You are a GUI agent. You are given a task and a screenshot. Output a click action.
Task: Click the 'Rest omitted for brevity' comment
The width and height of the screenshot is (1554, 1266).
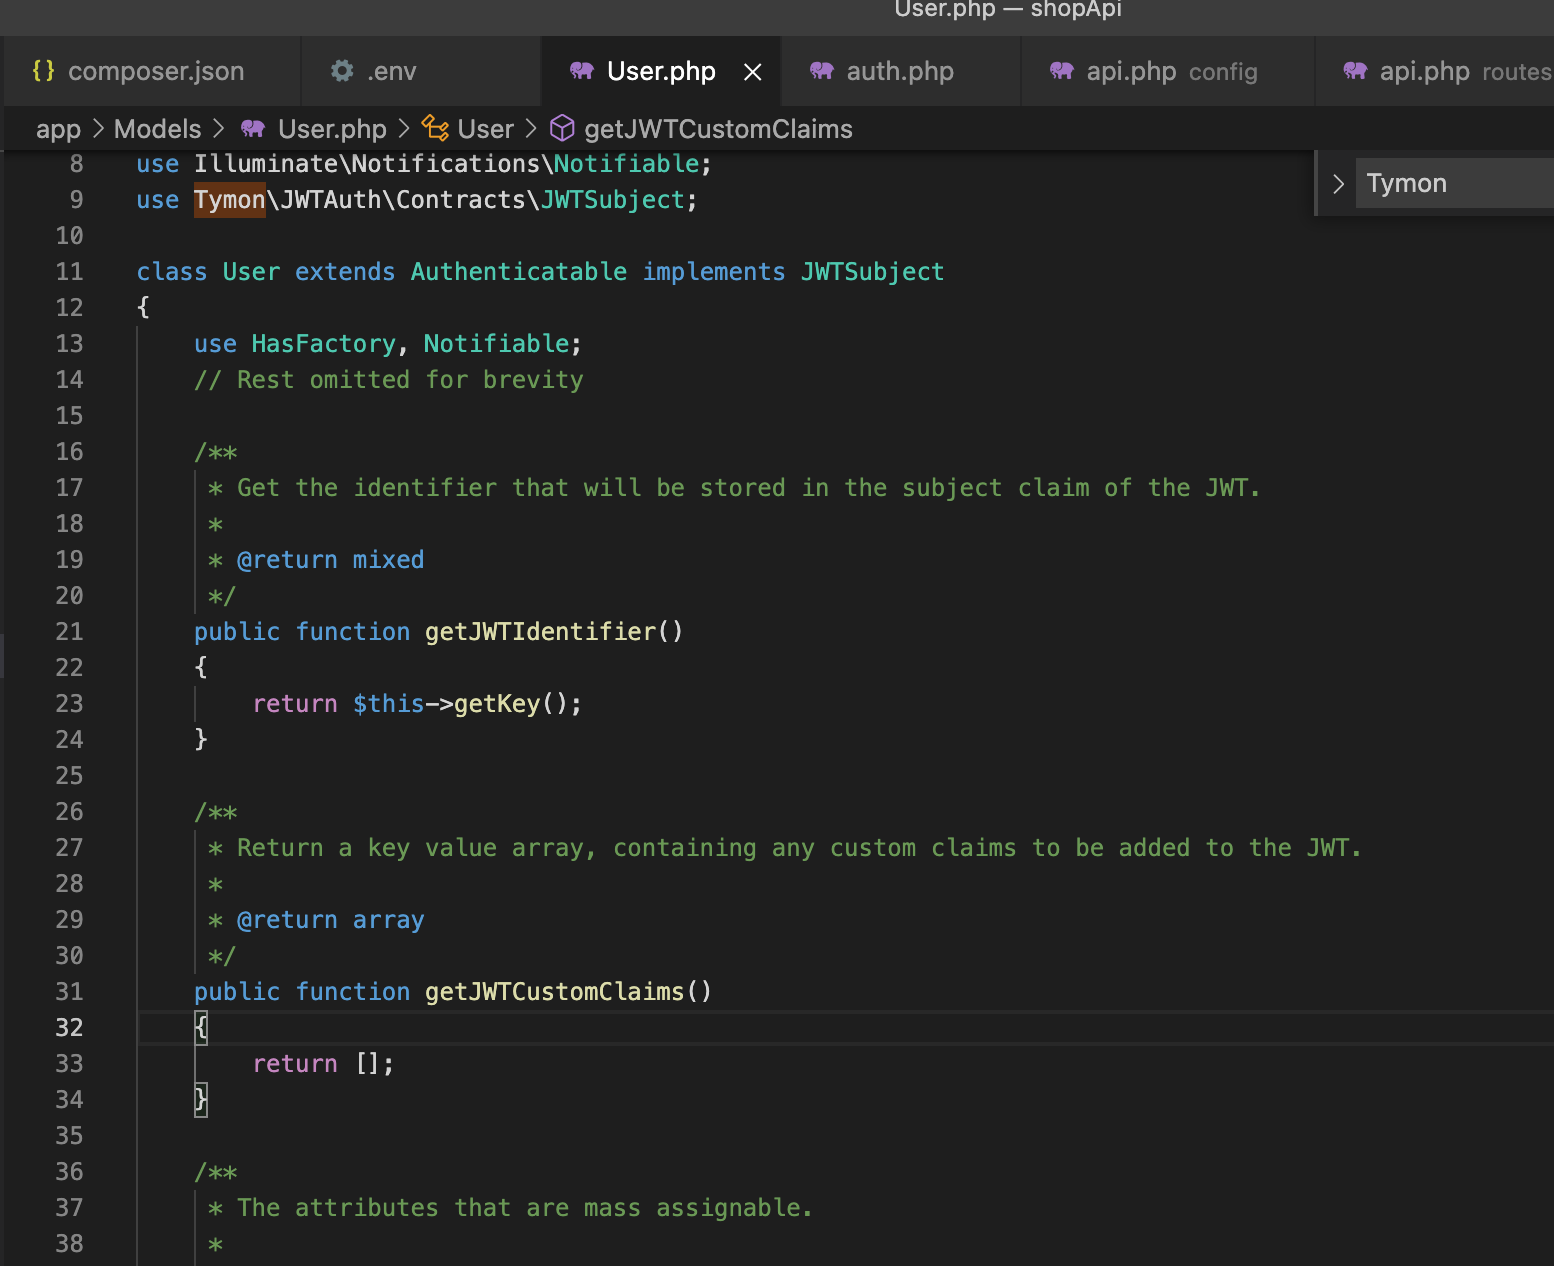point(389,379)
